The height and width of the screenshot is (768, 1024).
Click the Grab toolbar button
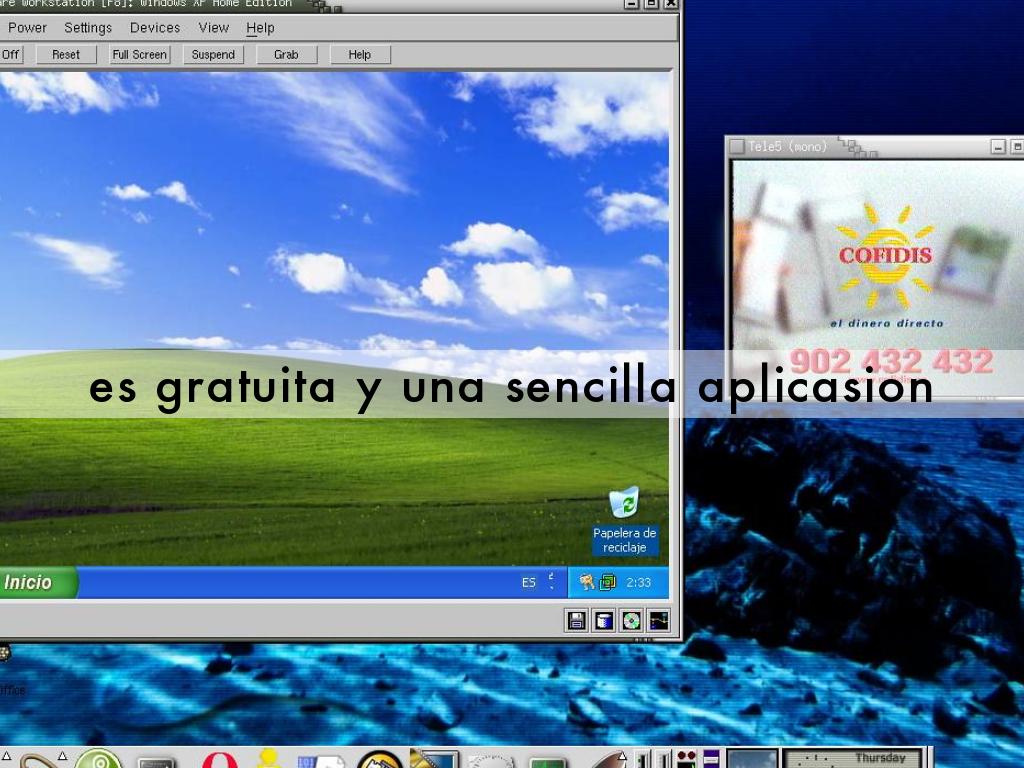point(286,55)
